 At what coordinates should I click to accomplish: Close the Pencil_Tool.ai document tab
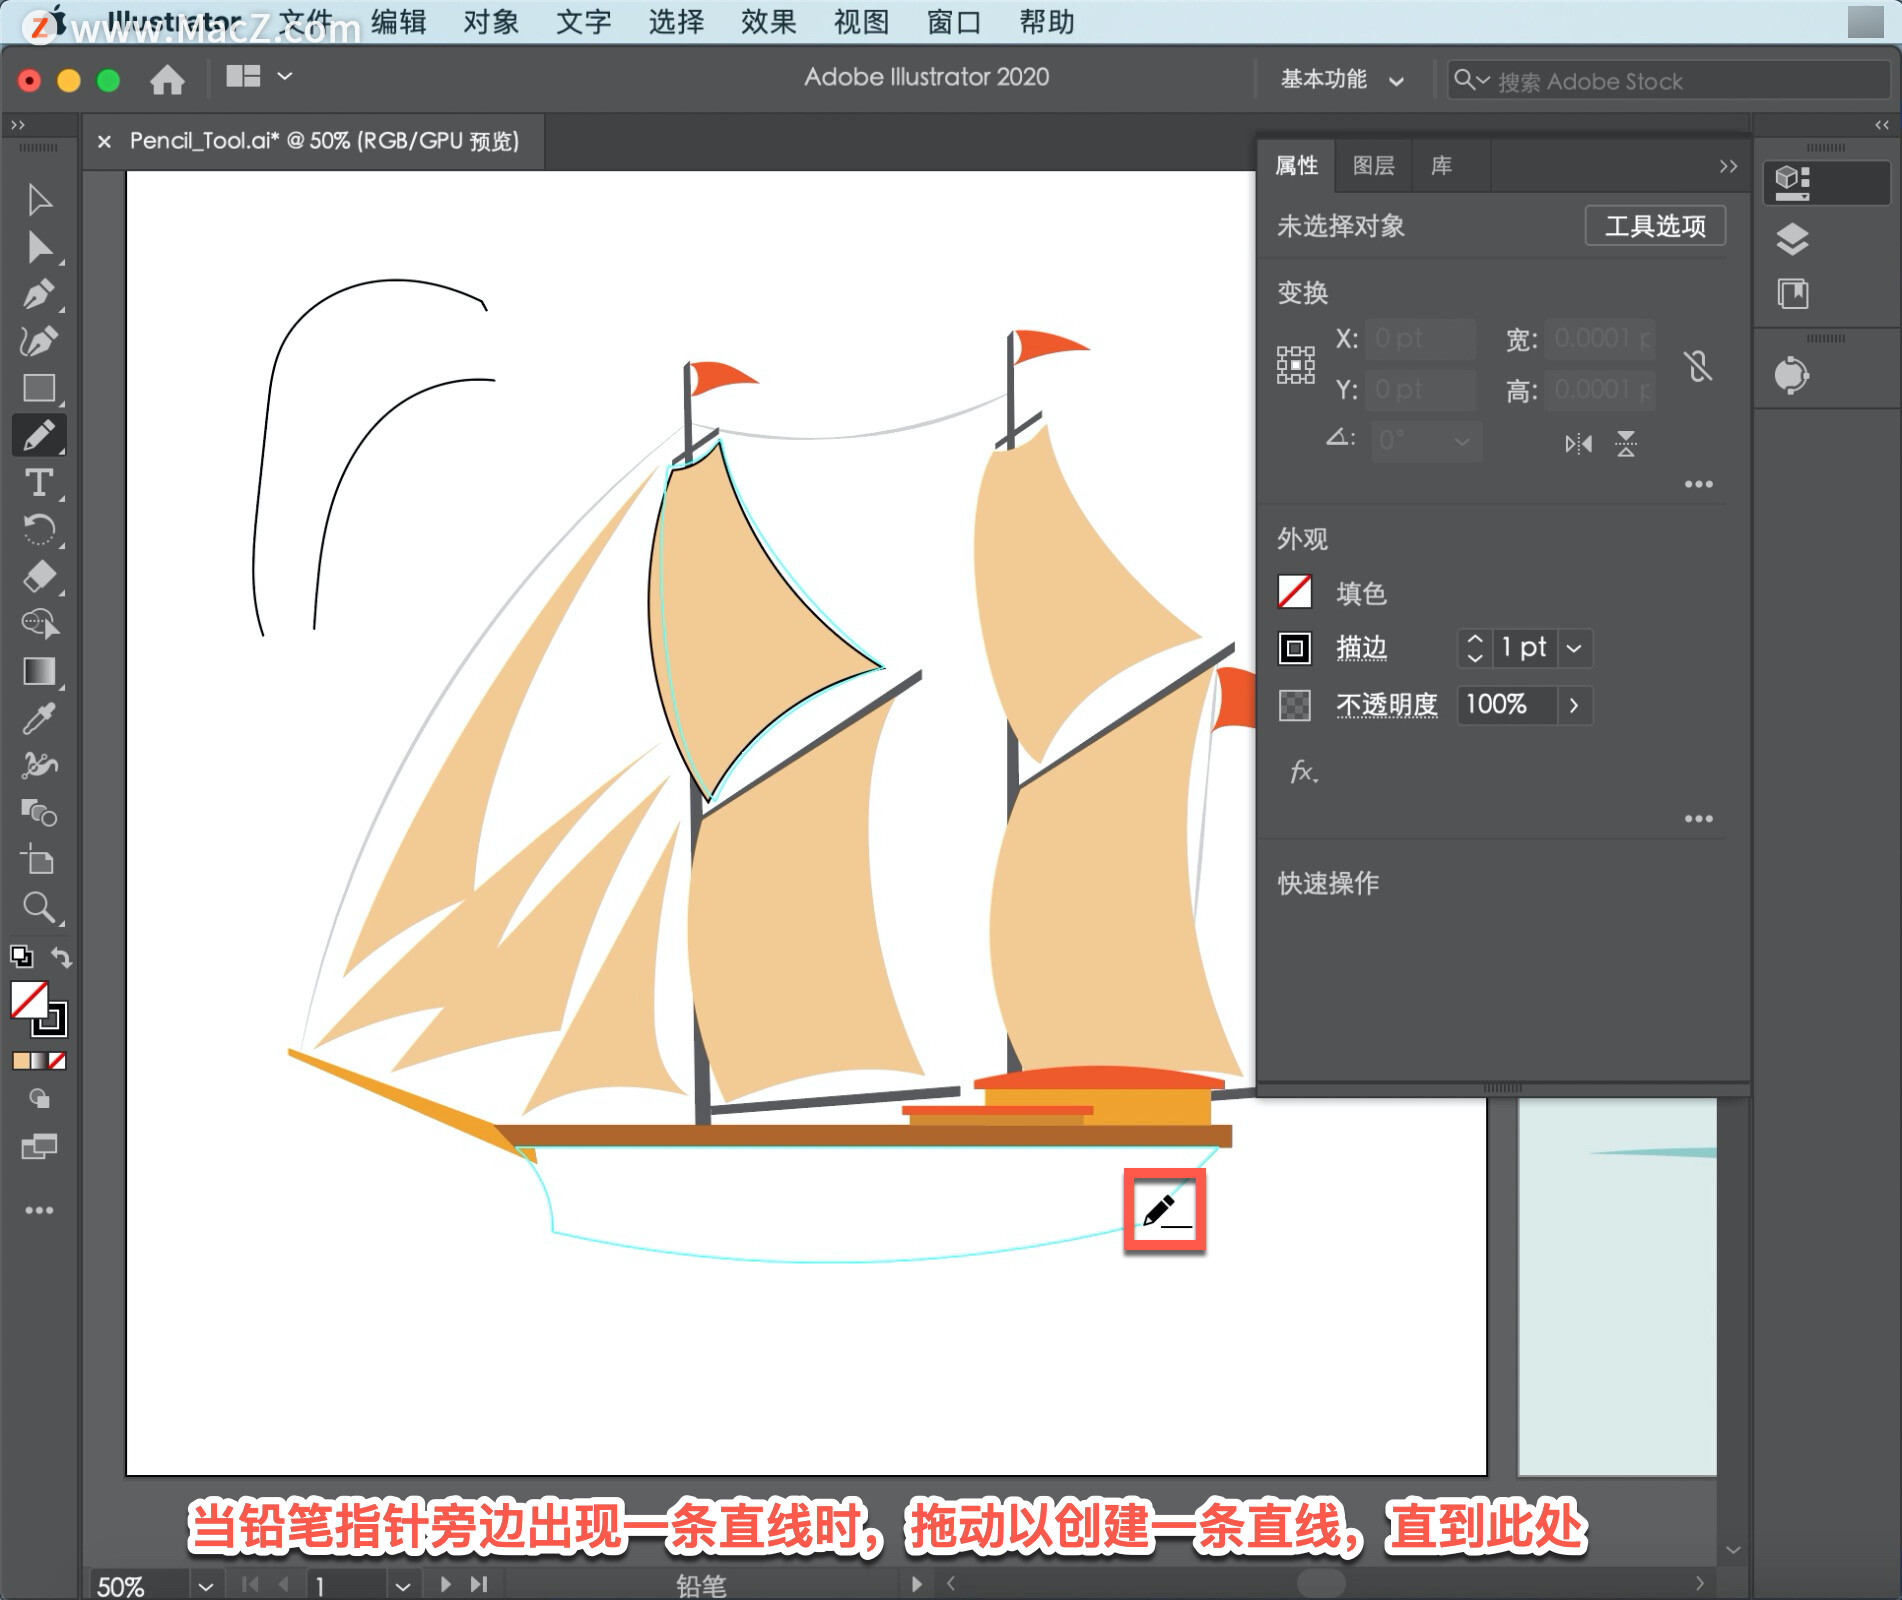[104, 142]
